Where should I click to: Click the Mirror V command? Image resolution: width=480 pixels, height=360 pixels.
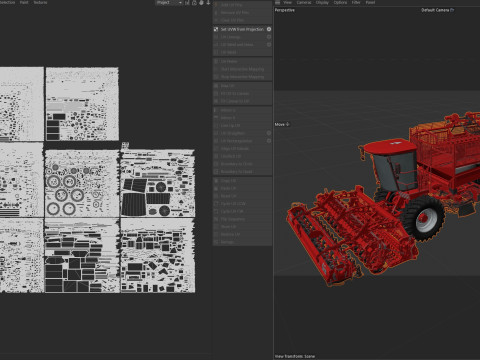click(242, 118)
